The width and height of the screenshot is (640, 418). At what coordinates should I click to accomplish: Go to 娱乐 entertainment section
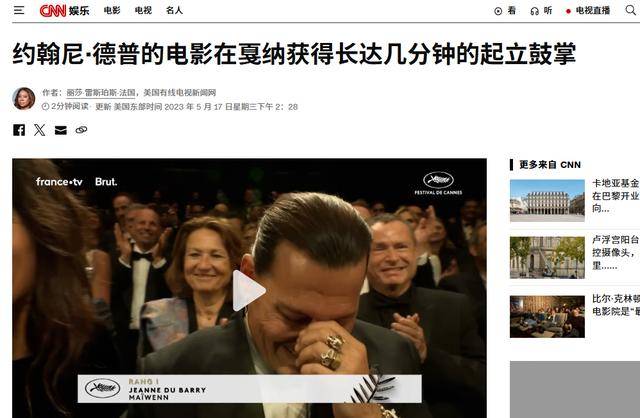click(x=79, y=11)
